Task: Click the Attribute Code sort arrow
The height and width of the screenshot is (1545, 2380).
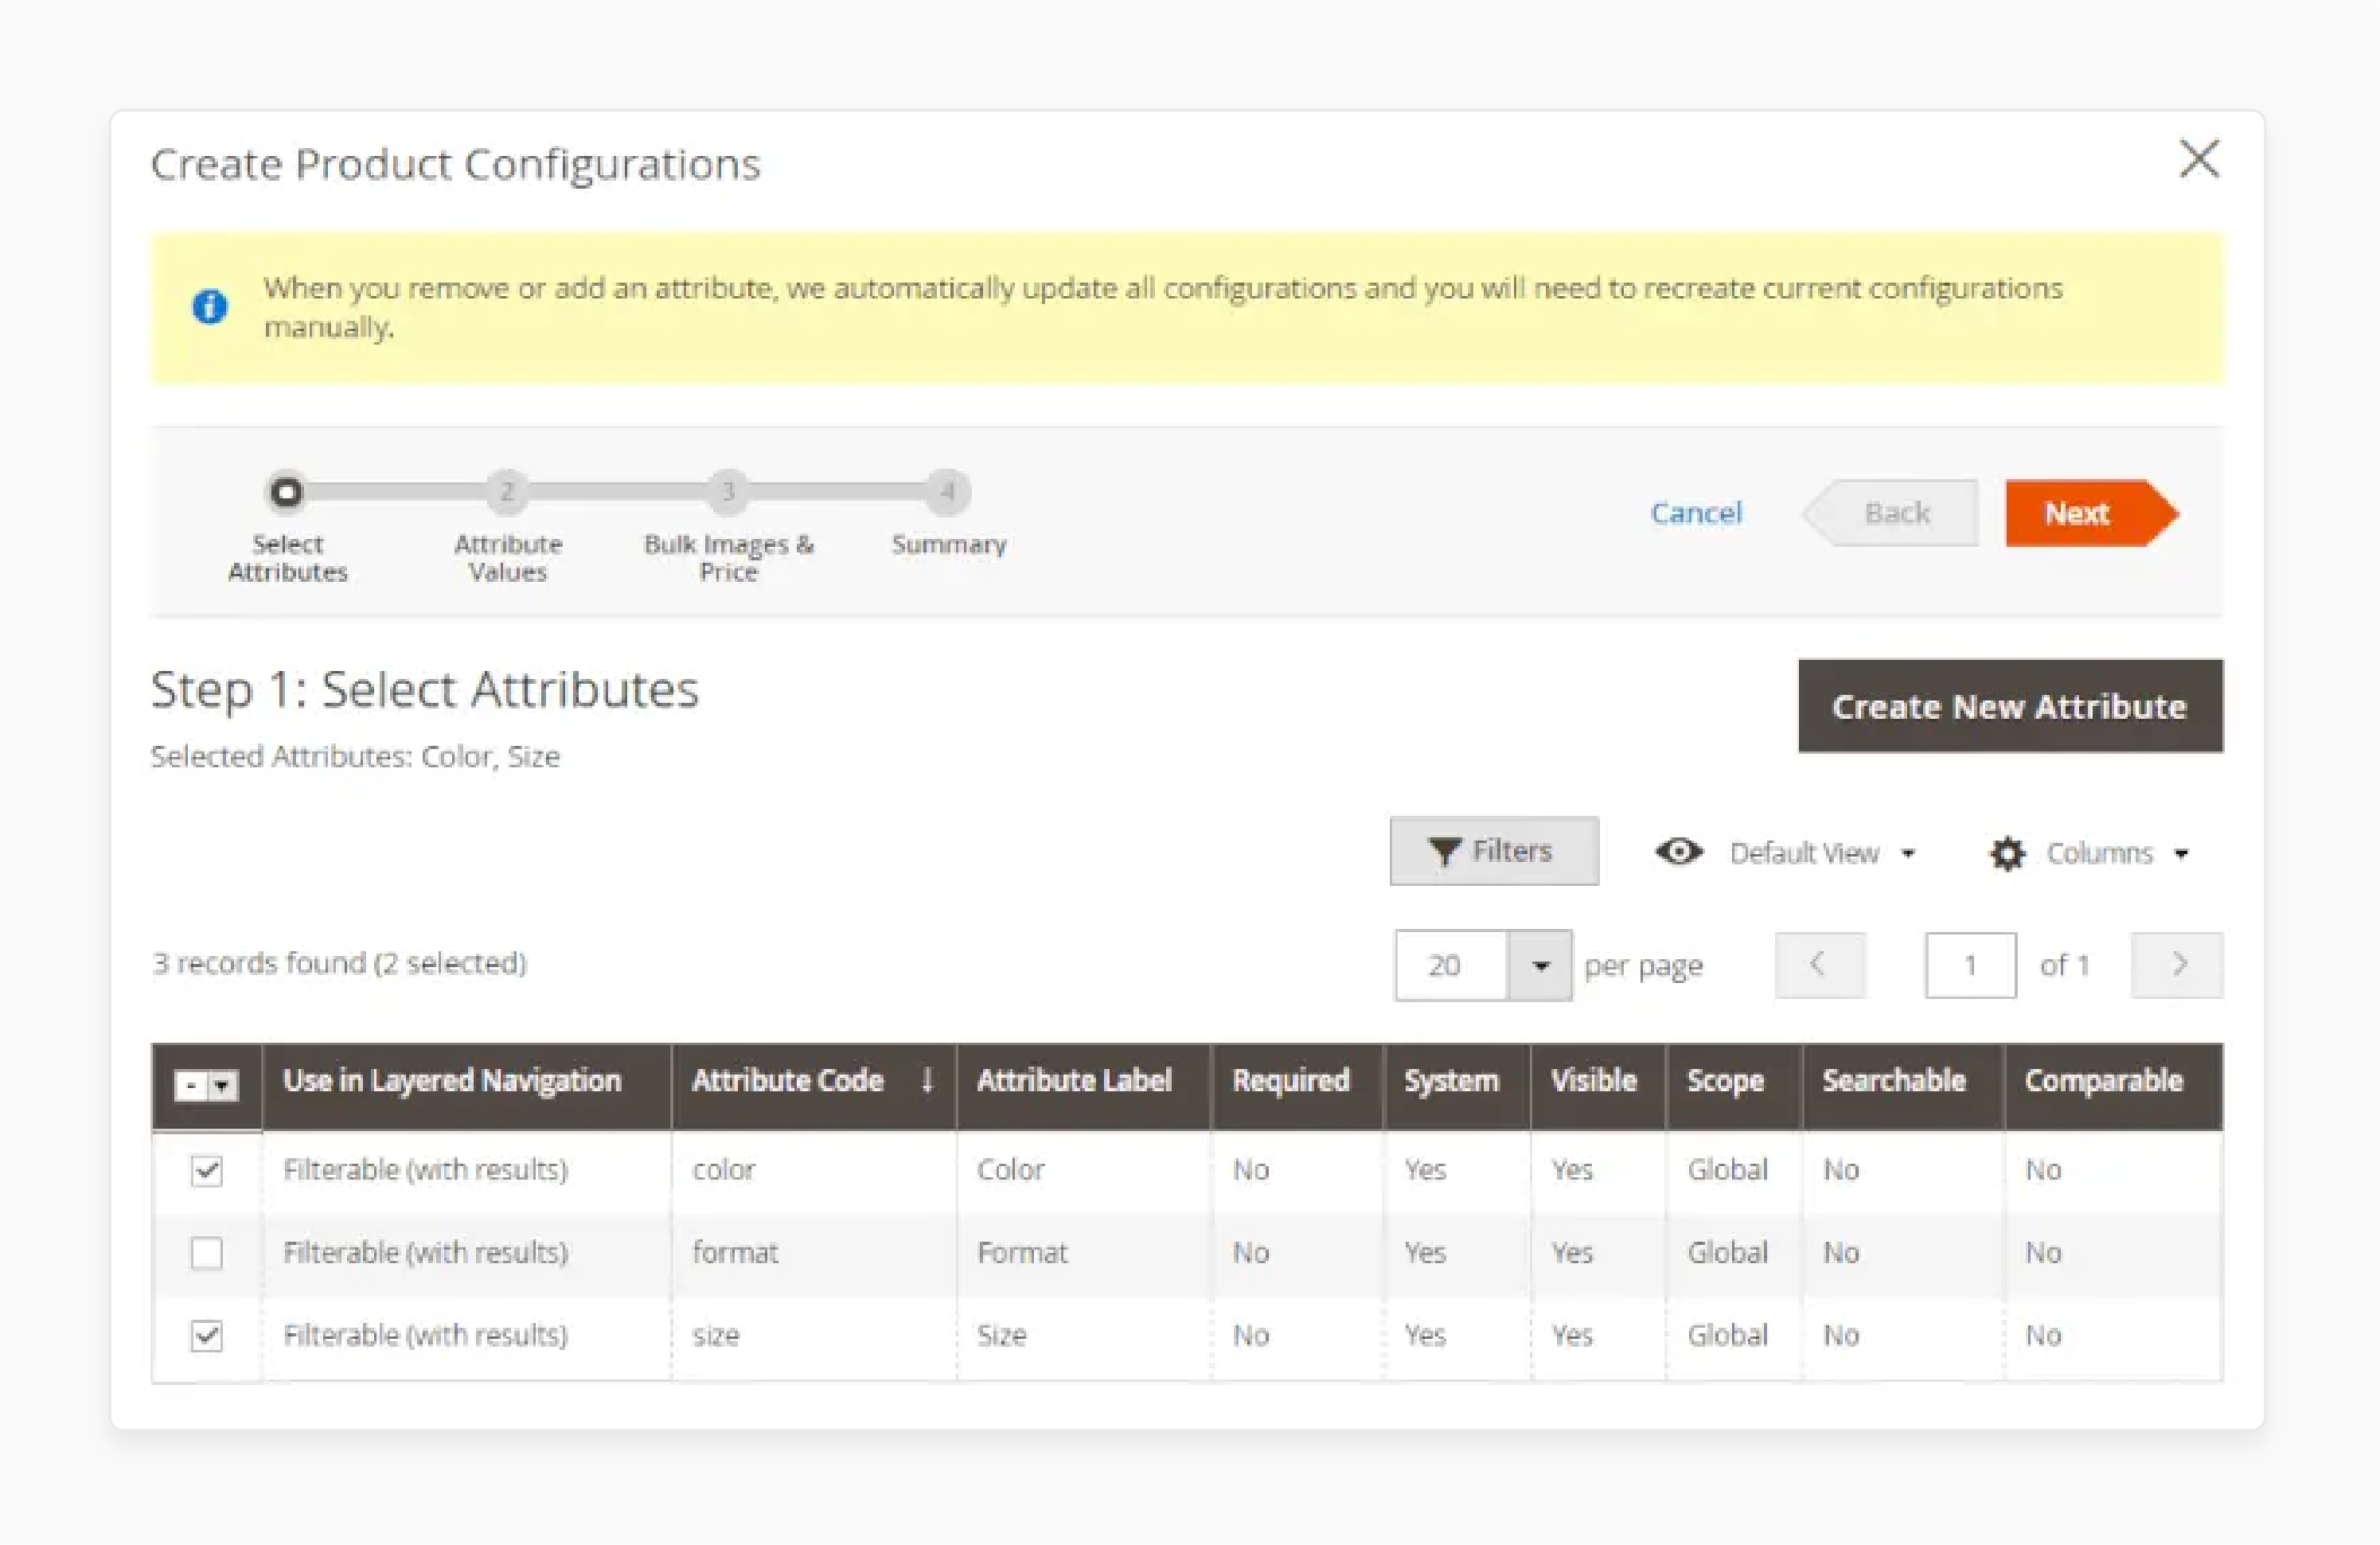Action: (927, 1080)
